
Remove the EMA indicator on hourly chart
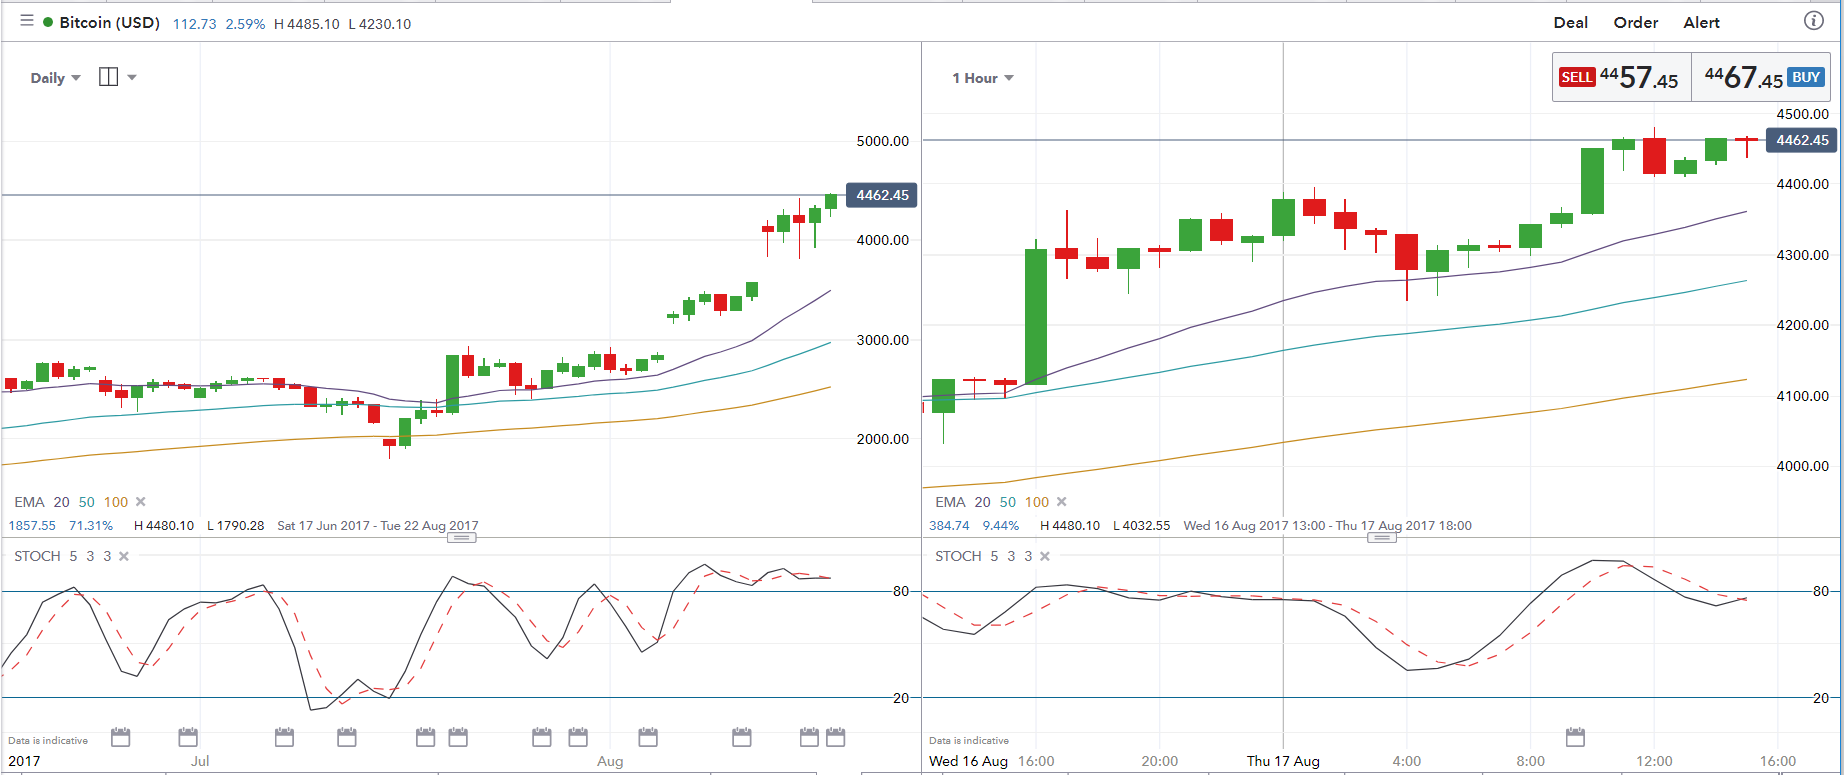(1062, 502)
